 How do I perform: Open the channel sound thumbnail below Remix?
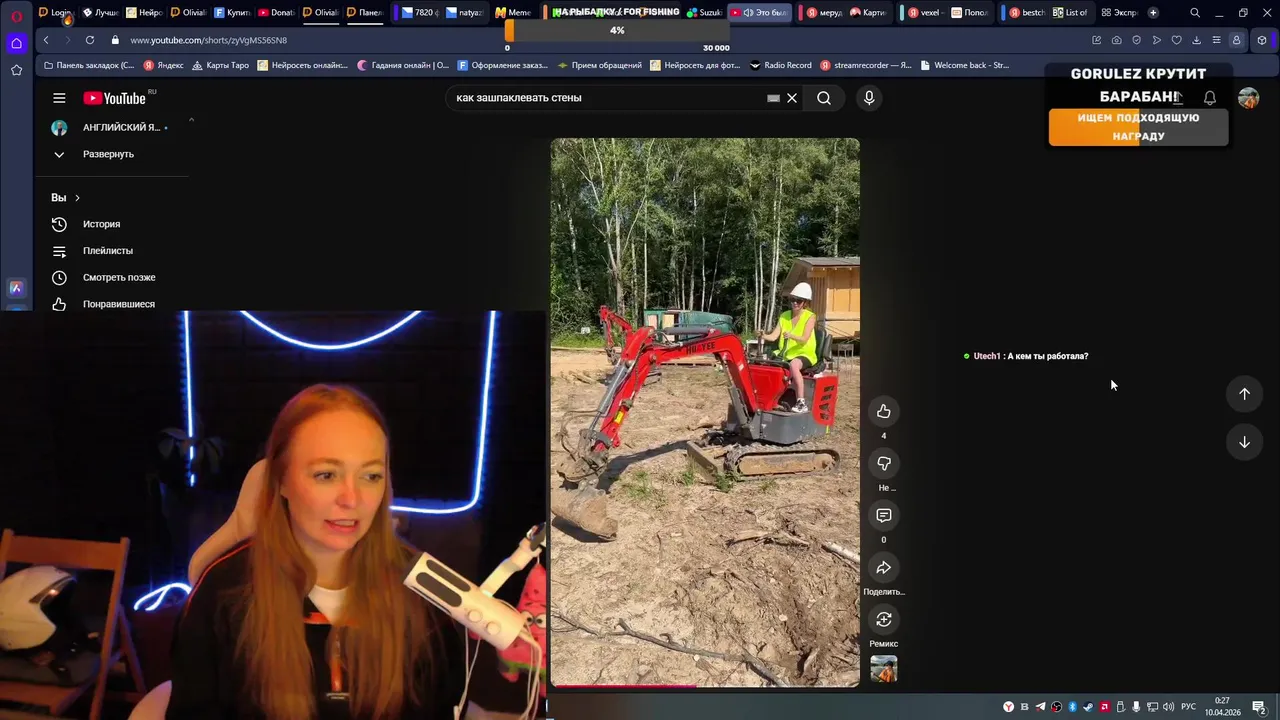(x=884, y=668)
